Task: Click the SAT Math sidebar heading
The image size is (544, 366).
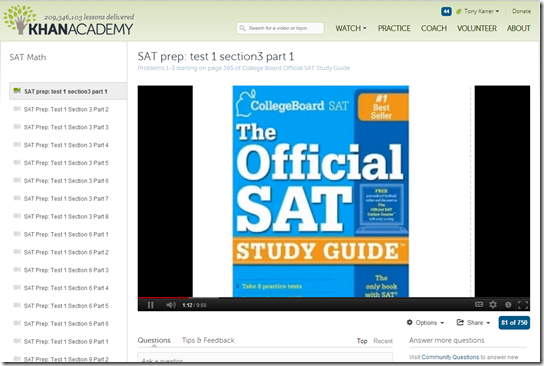Action: [x=27, y=57]
